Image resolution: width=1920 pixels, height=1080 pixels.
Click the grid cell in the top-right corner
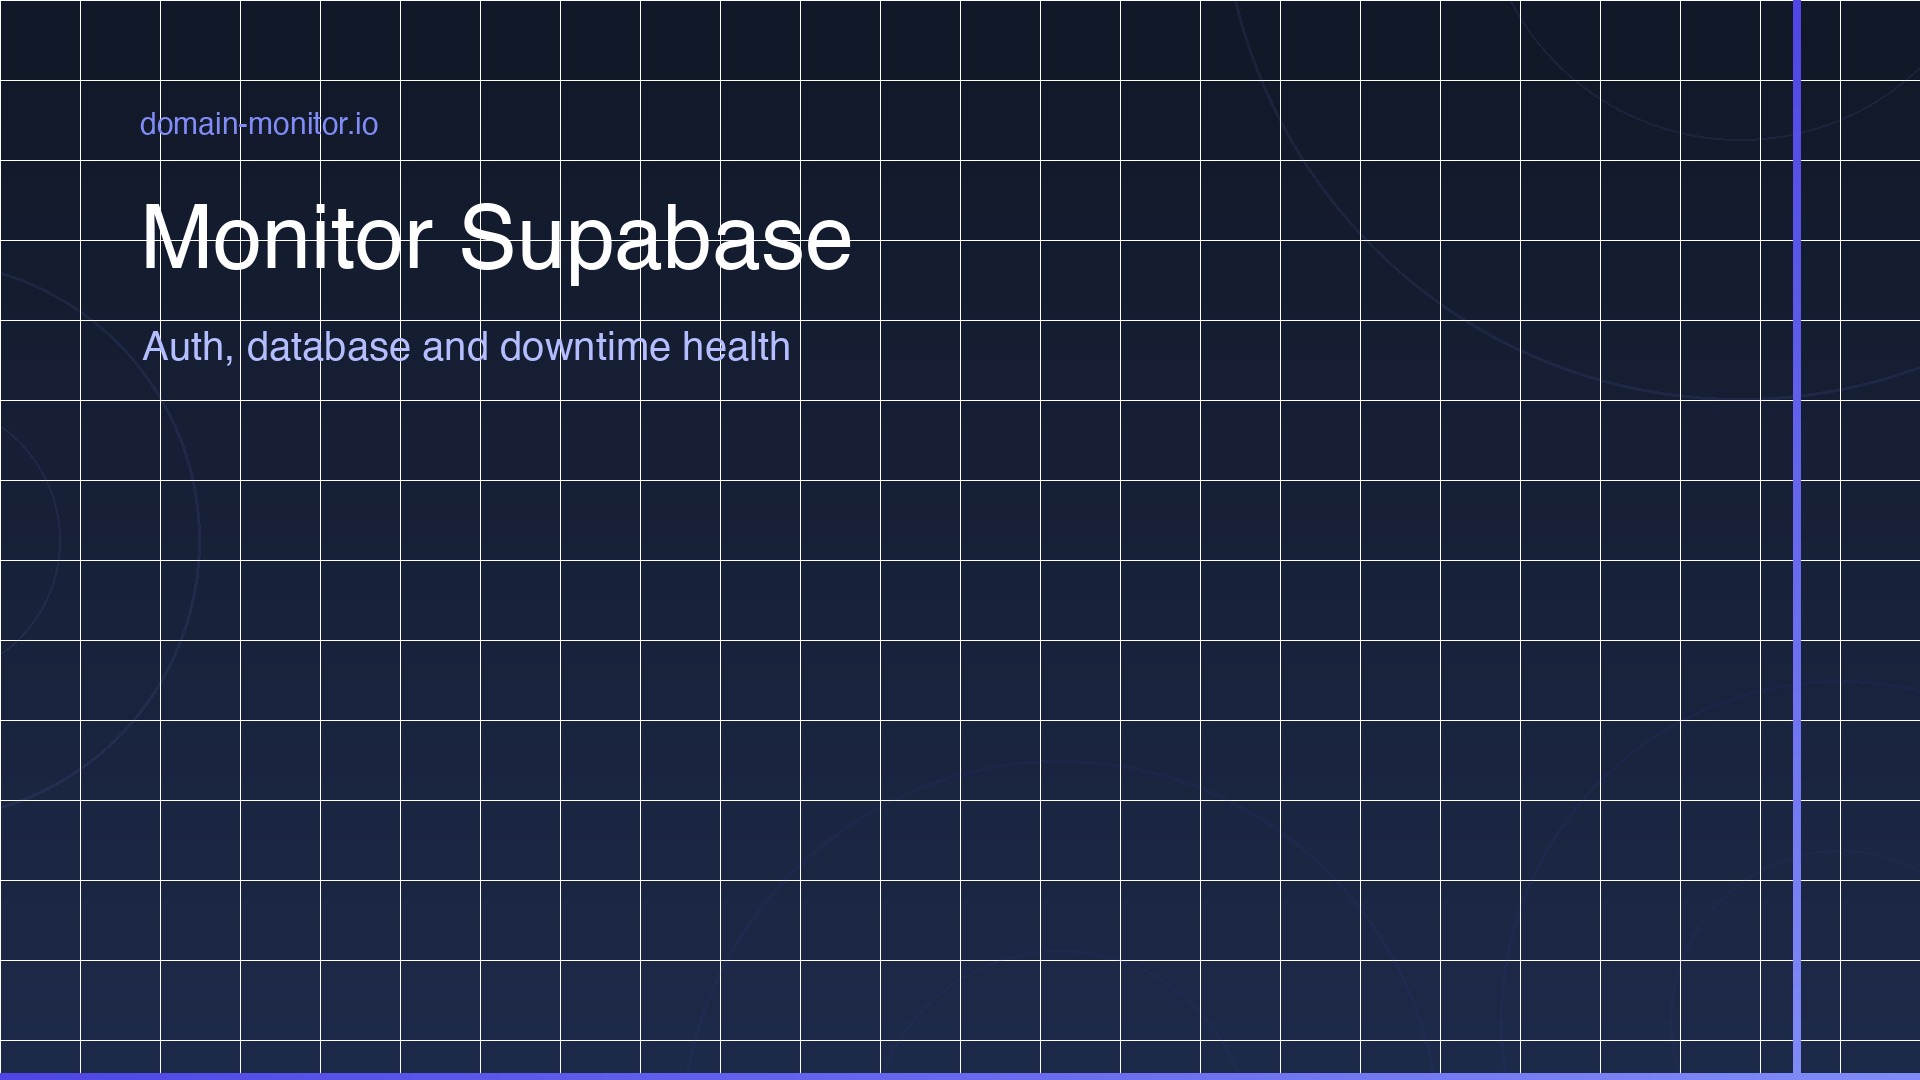(1880, 40)
